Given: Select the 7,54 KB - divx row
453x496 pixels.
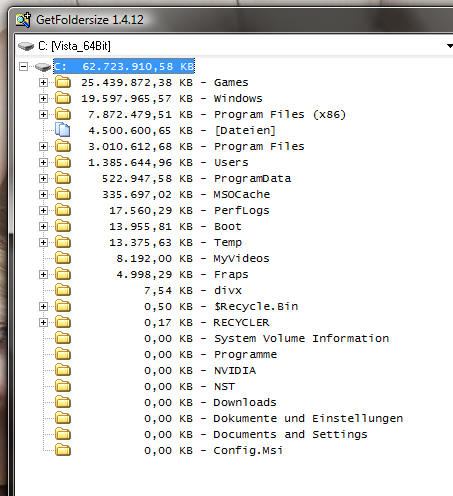Looking at the screenshot, I should pos(193,290).
